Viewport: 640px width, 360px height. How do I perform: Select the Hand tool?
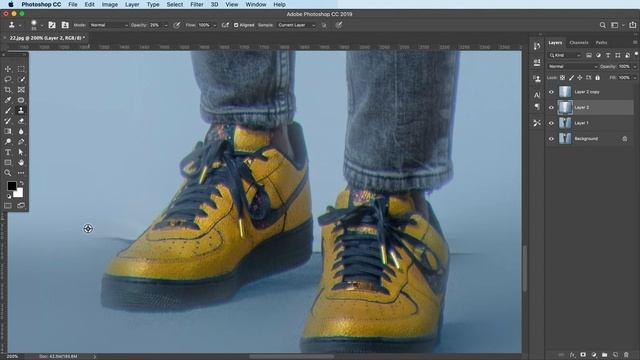21,162
